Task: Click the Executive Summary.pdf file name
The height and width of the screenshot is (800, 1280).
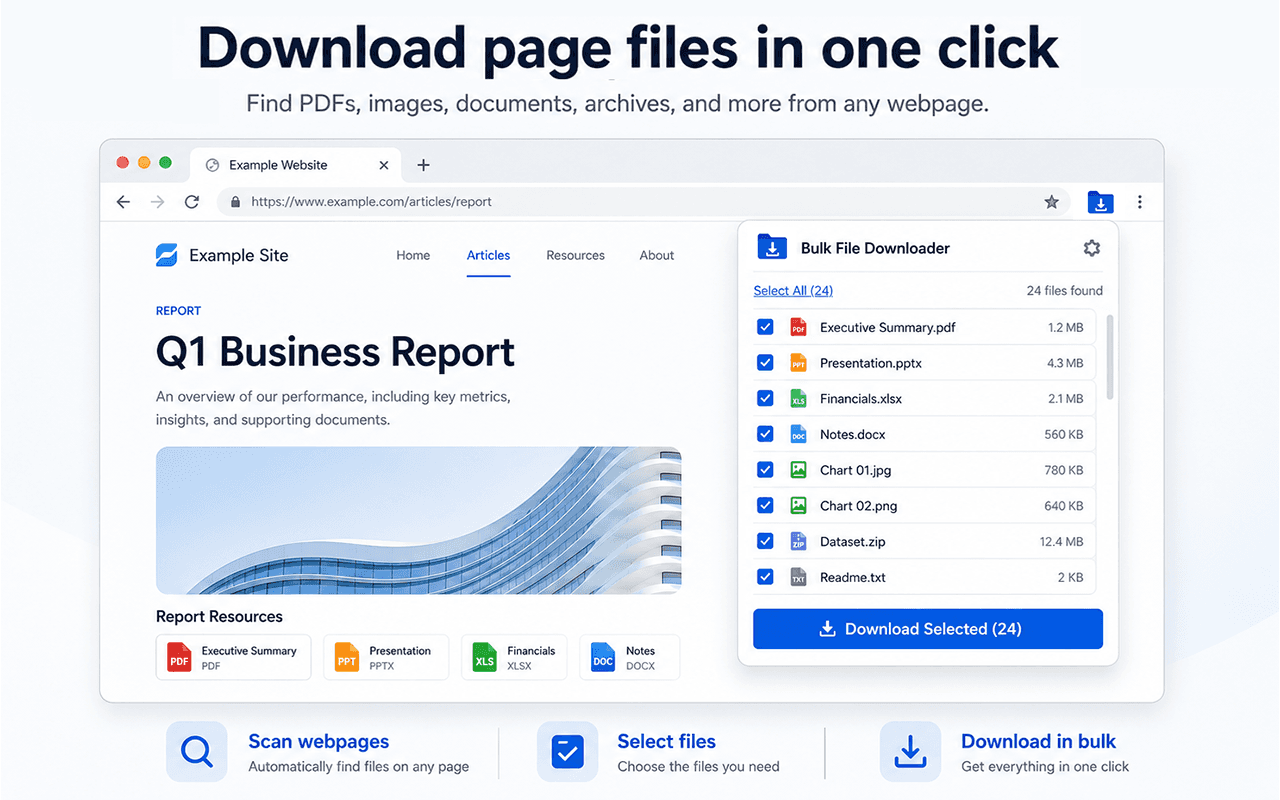Action: tap(887, 327)
